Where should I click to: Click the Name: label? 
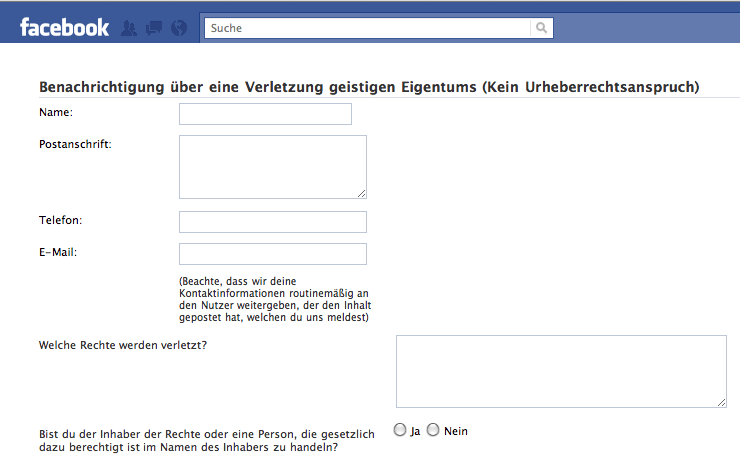56,112
